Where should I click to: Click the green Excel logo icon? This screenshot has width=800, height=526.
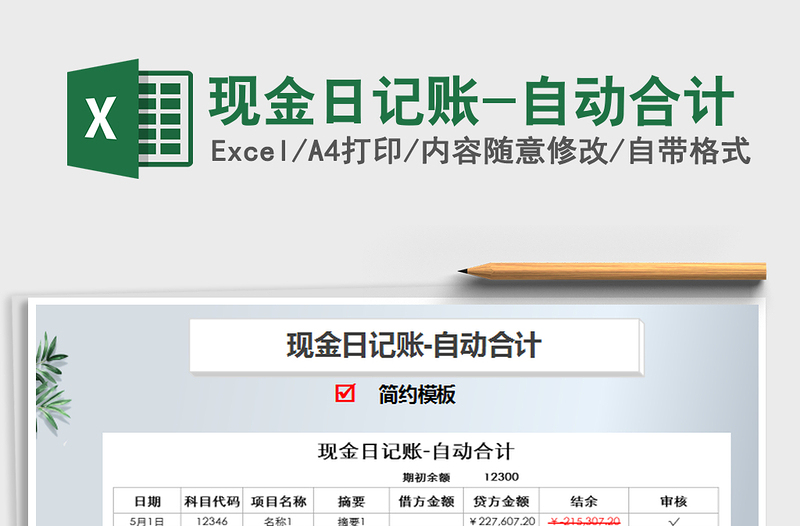click(x=130, y=119)
